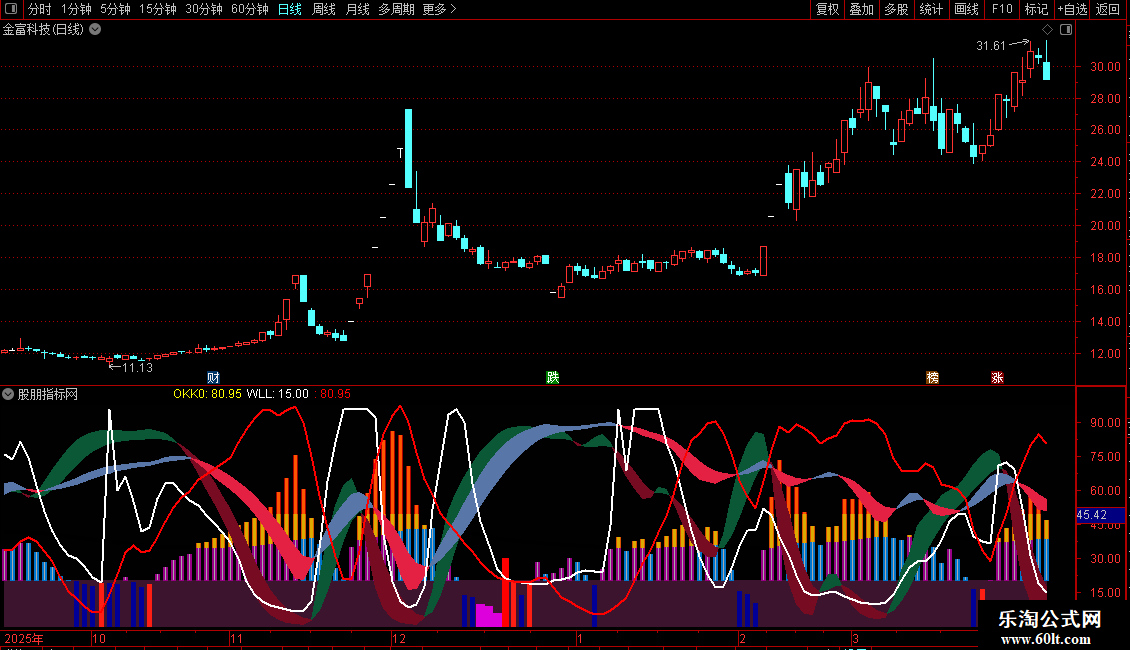1130x650 pixels.
Task: Open the 多股 multi-stock view
Action: [x=897, y=9]
